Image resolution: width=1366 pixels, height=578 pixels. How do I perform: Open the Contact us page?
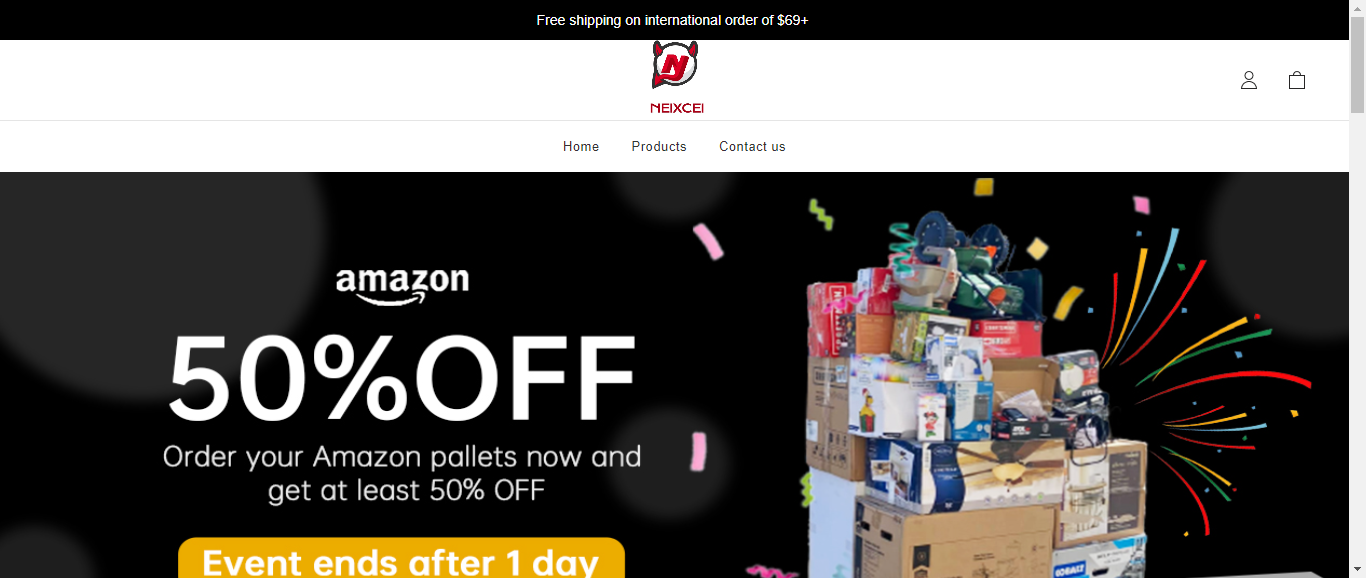click(x=752, y=146)
